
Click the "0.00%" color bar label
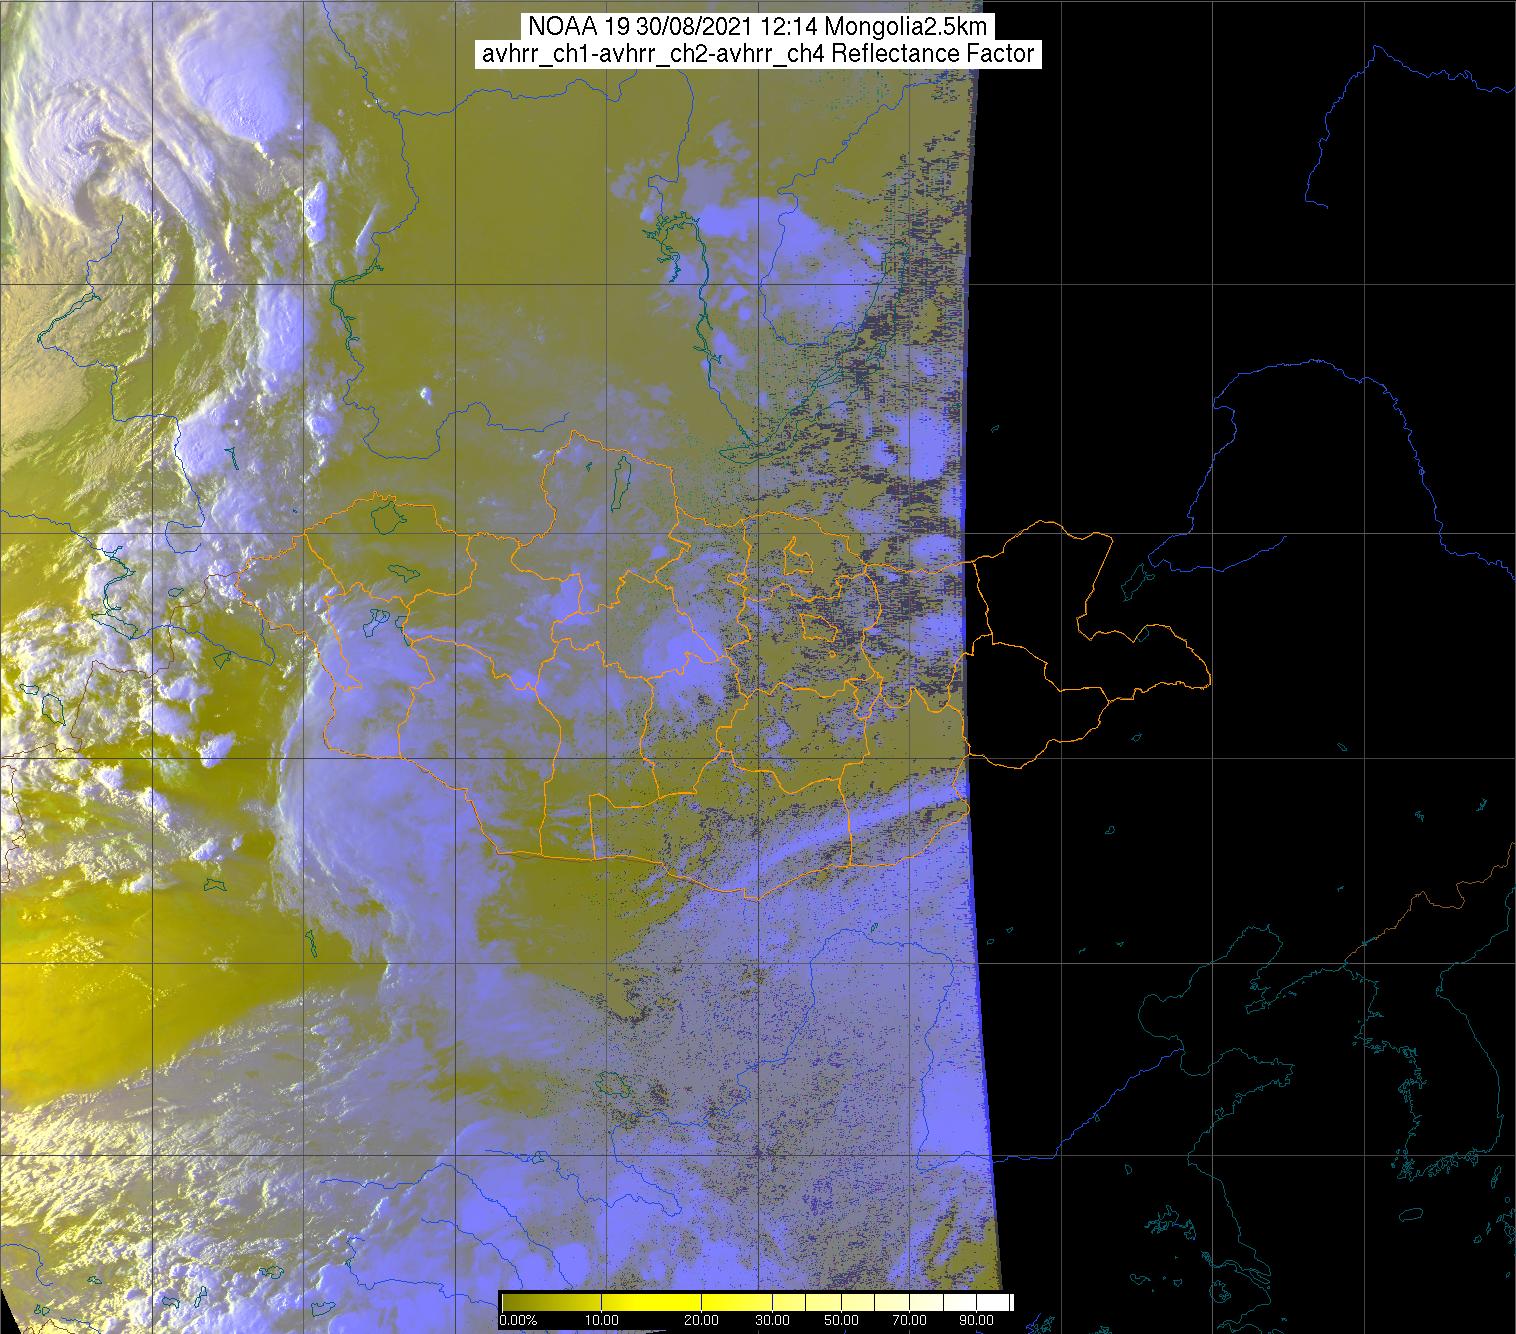tap(517, 1320)
